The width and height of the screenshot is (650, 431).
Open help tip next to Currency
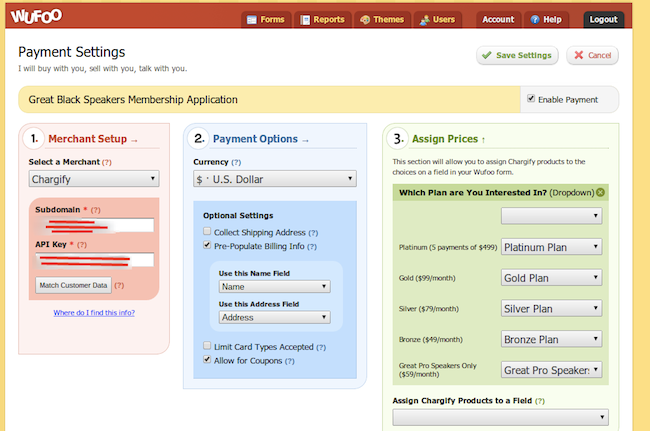pyautogui.click(x=236, y=162)
